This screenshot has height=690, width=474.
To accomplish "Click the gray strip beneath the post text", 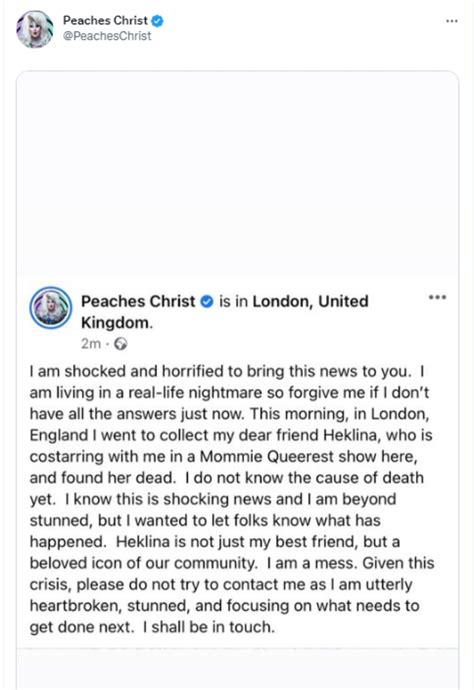I will 237,669.
